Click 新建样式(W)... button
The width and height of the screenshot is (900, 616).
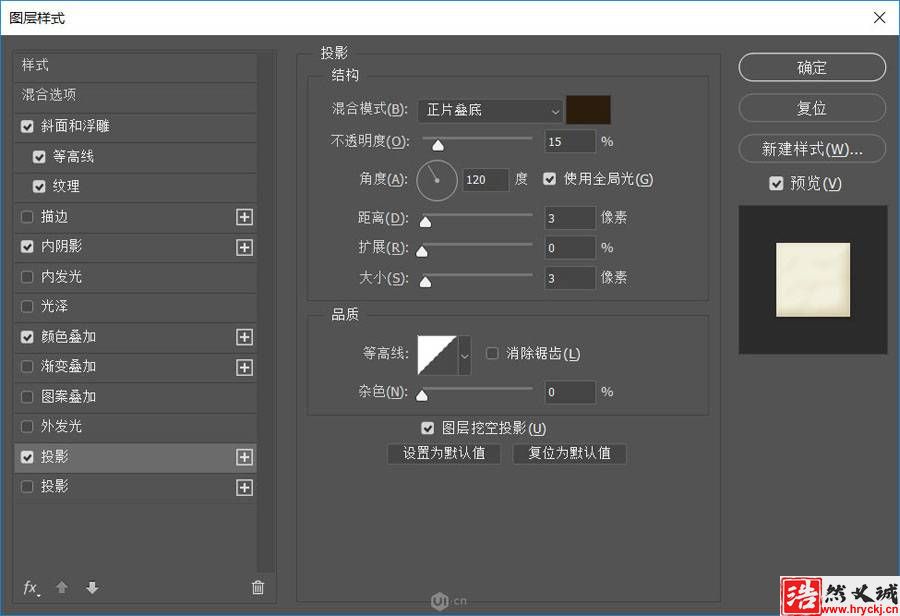(812, 149)
